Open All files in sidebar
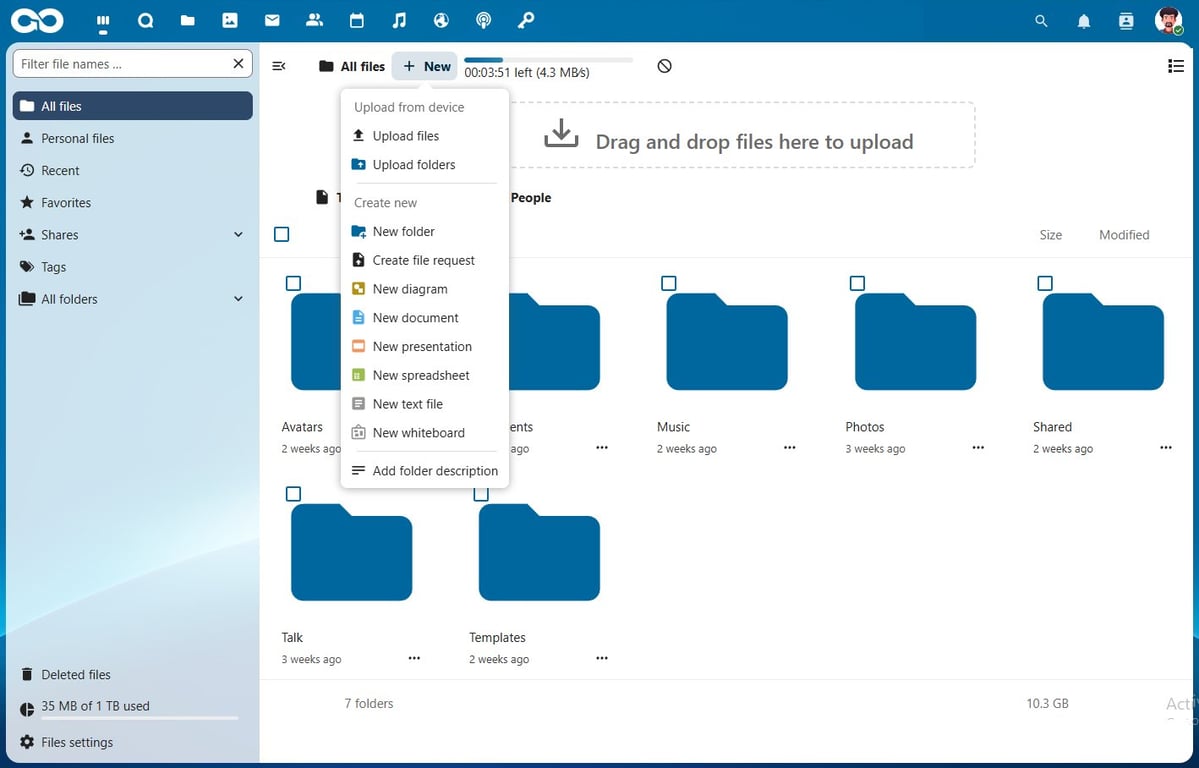Screen dimensions: 1199x768 (132, 106)
